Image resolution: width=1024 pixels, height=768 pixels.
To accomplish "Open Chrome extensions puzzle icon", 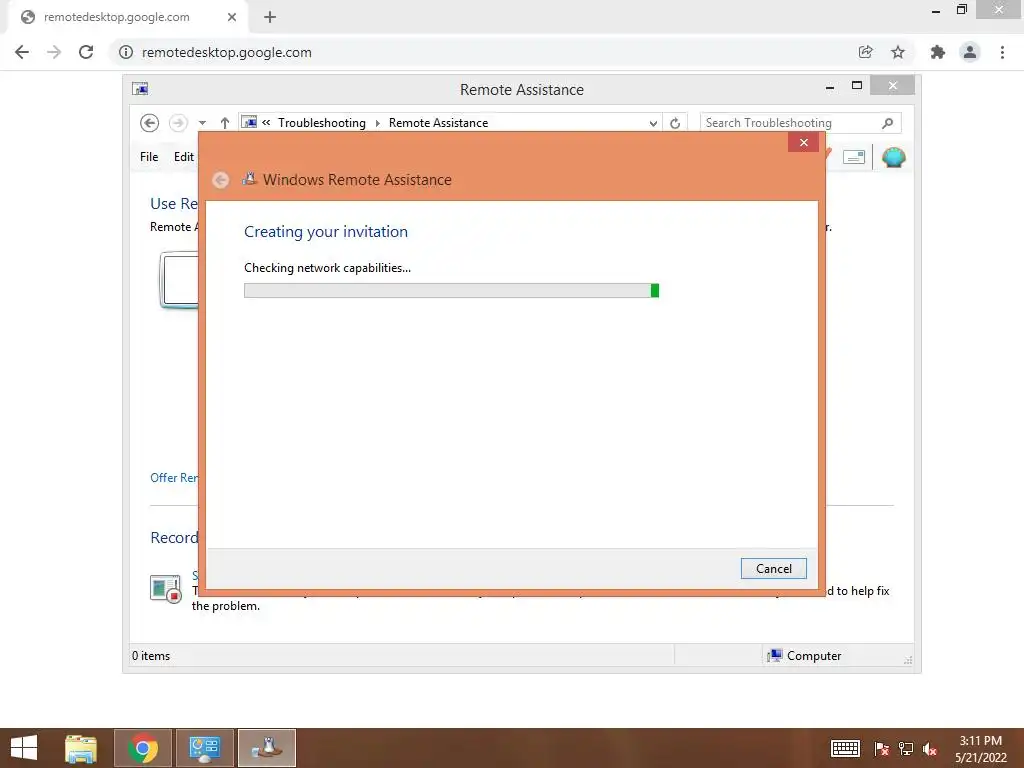I will (937, 52).
